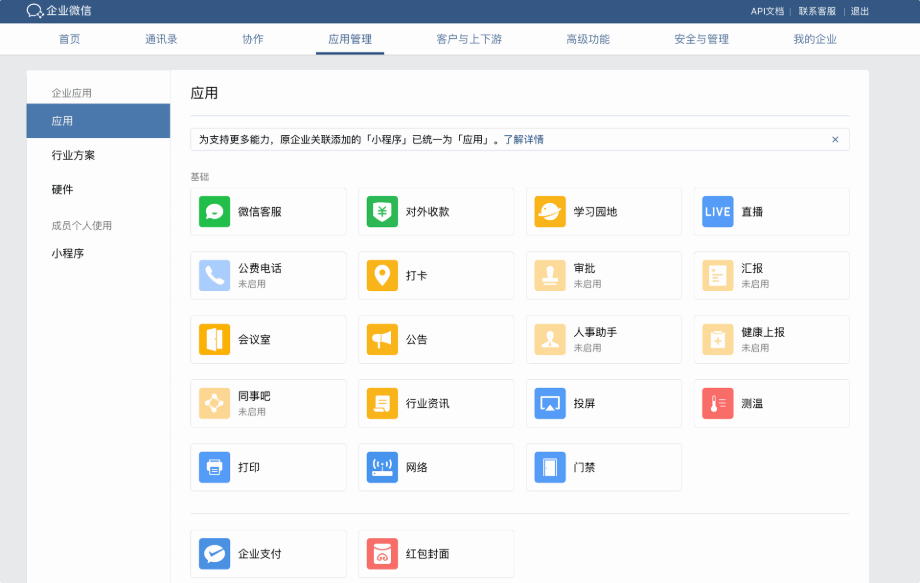Open the 公告 megaphone icon

pyautogui.click(x=382, y=340)
